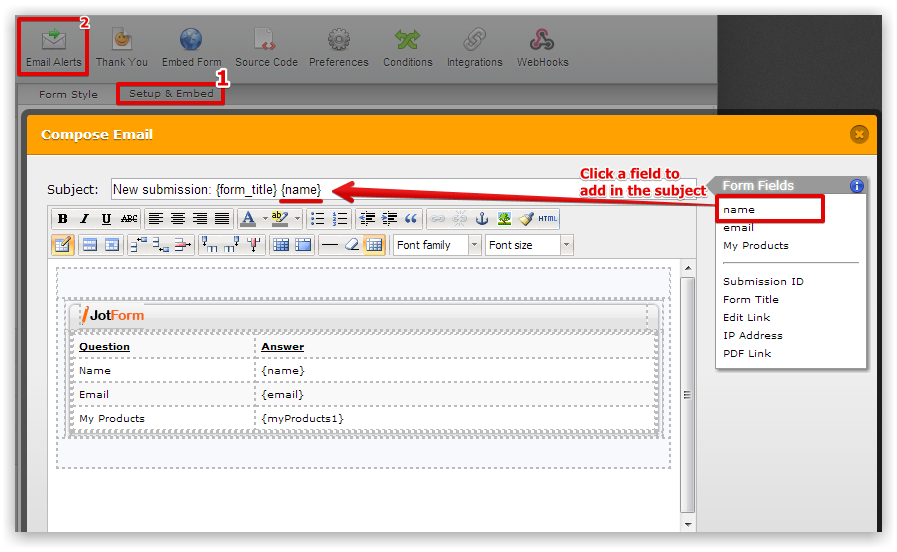Insert a horizontal rule
The height and width of the screenshot is (552, 897).
coord(330,245)
